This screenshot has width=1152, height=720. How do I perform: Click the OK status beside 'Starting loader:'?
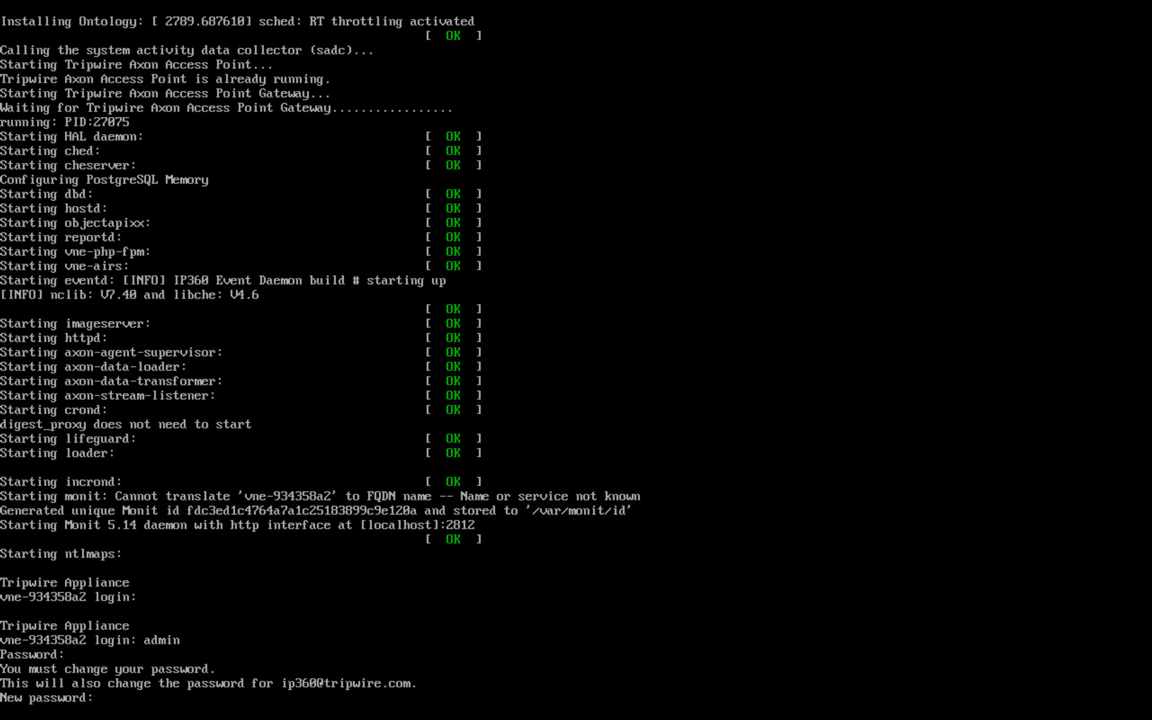(453, 453)
